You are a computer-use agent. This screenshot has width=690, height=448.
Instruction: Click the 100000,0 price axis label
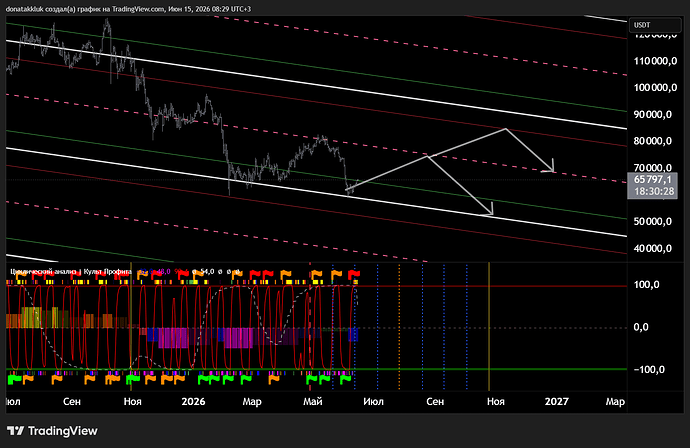tap(655, 88)
